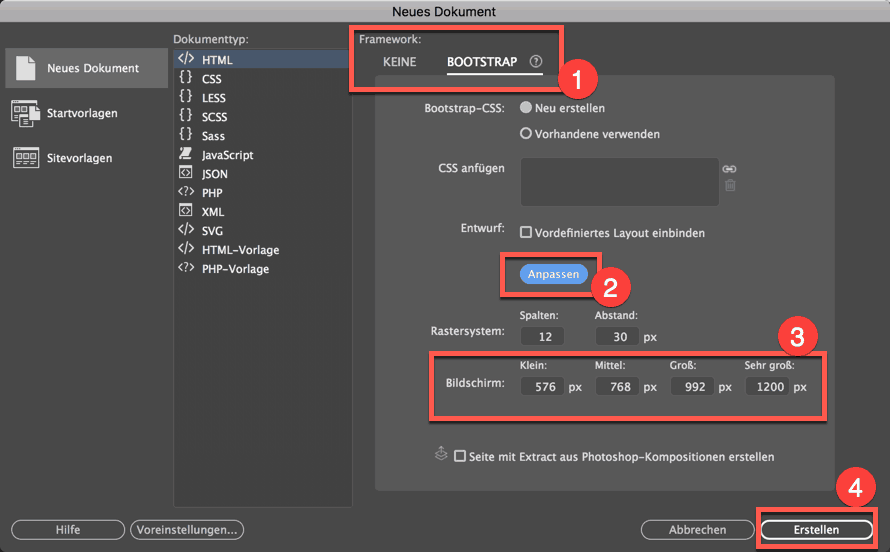Click the Erstellen button
Screen dimensions: 890x552
tap(816, 529)
